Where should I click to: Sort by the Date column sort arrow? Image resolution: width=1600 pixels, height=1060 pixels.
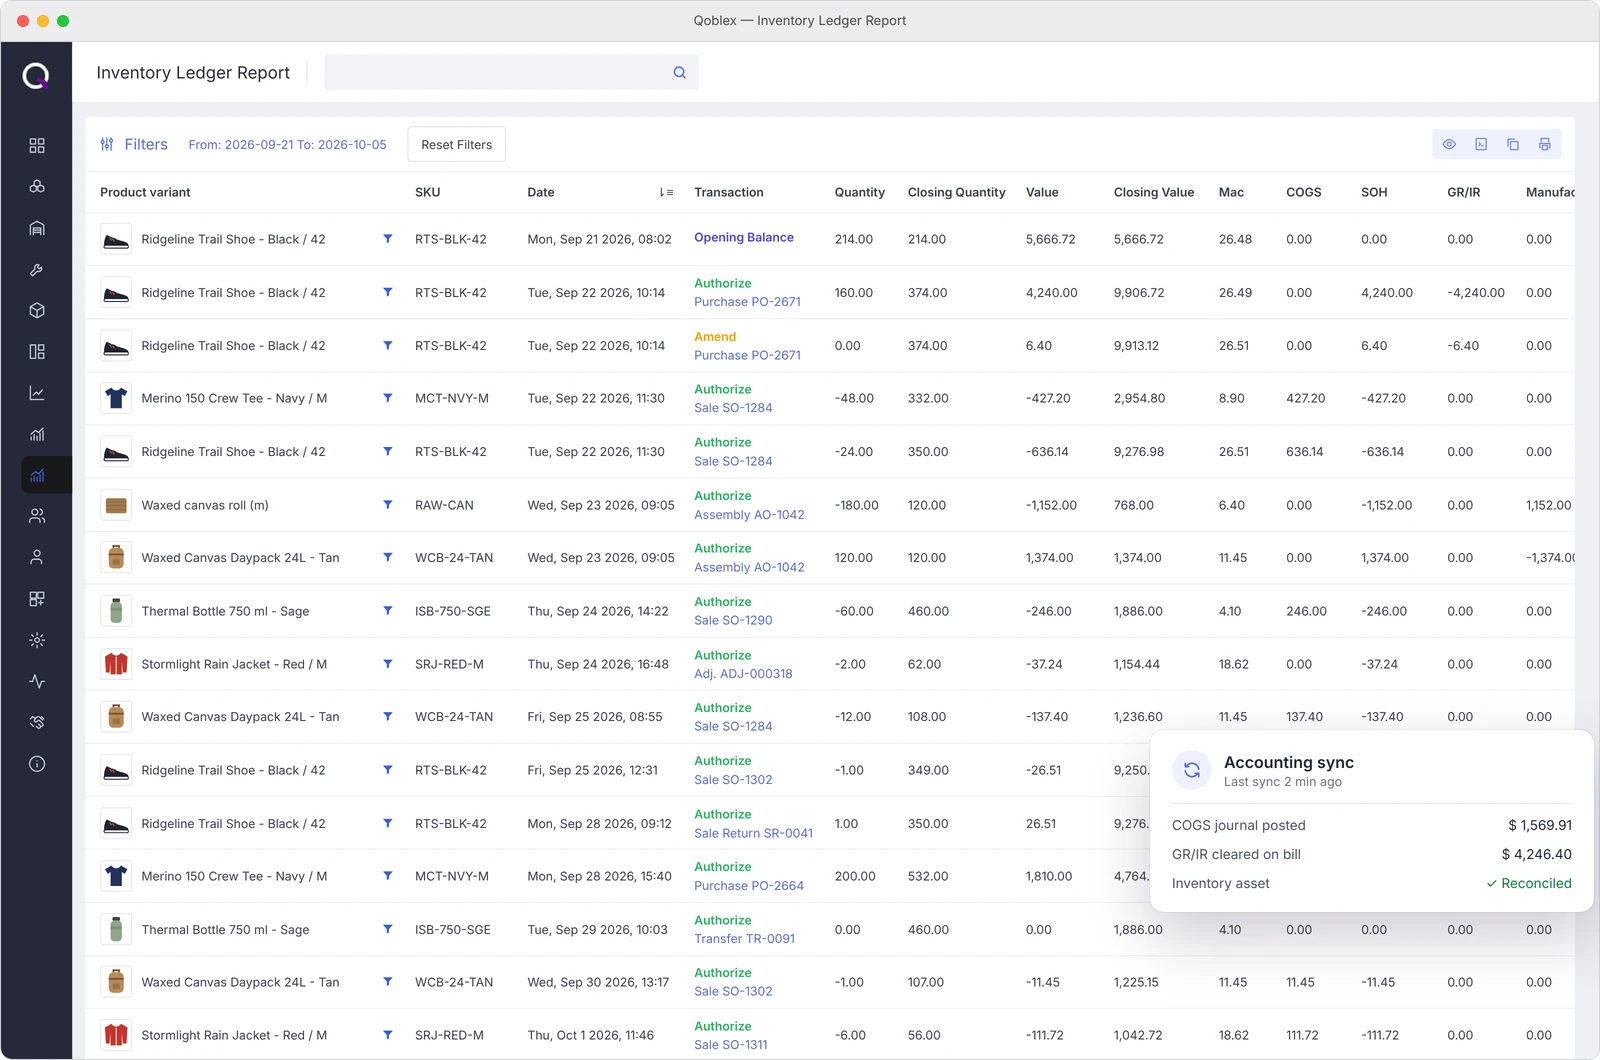(666, 192)
